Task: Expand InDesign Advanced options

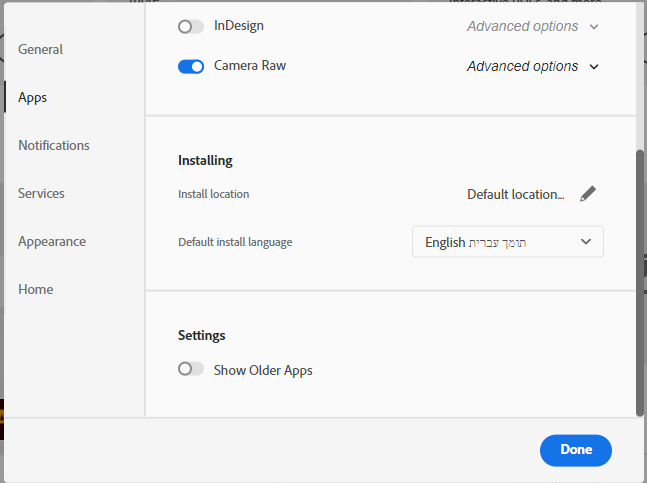Action: 594,27
